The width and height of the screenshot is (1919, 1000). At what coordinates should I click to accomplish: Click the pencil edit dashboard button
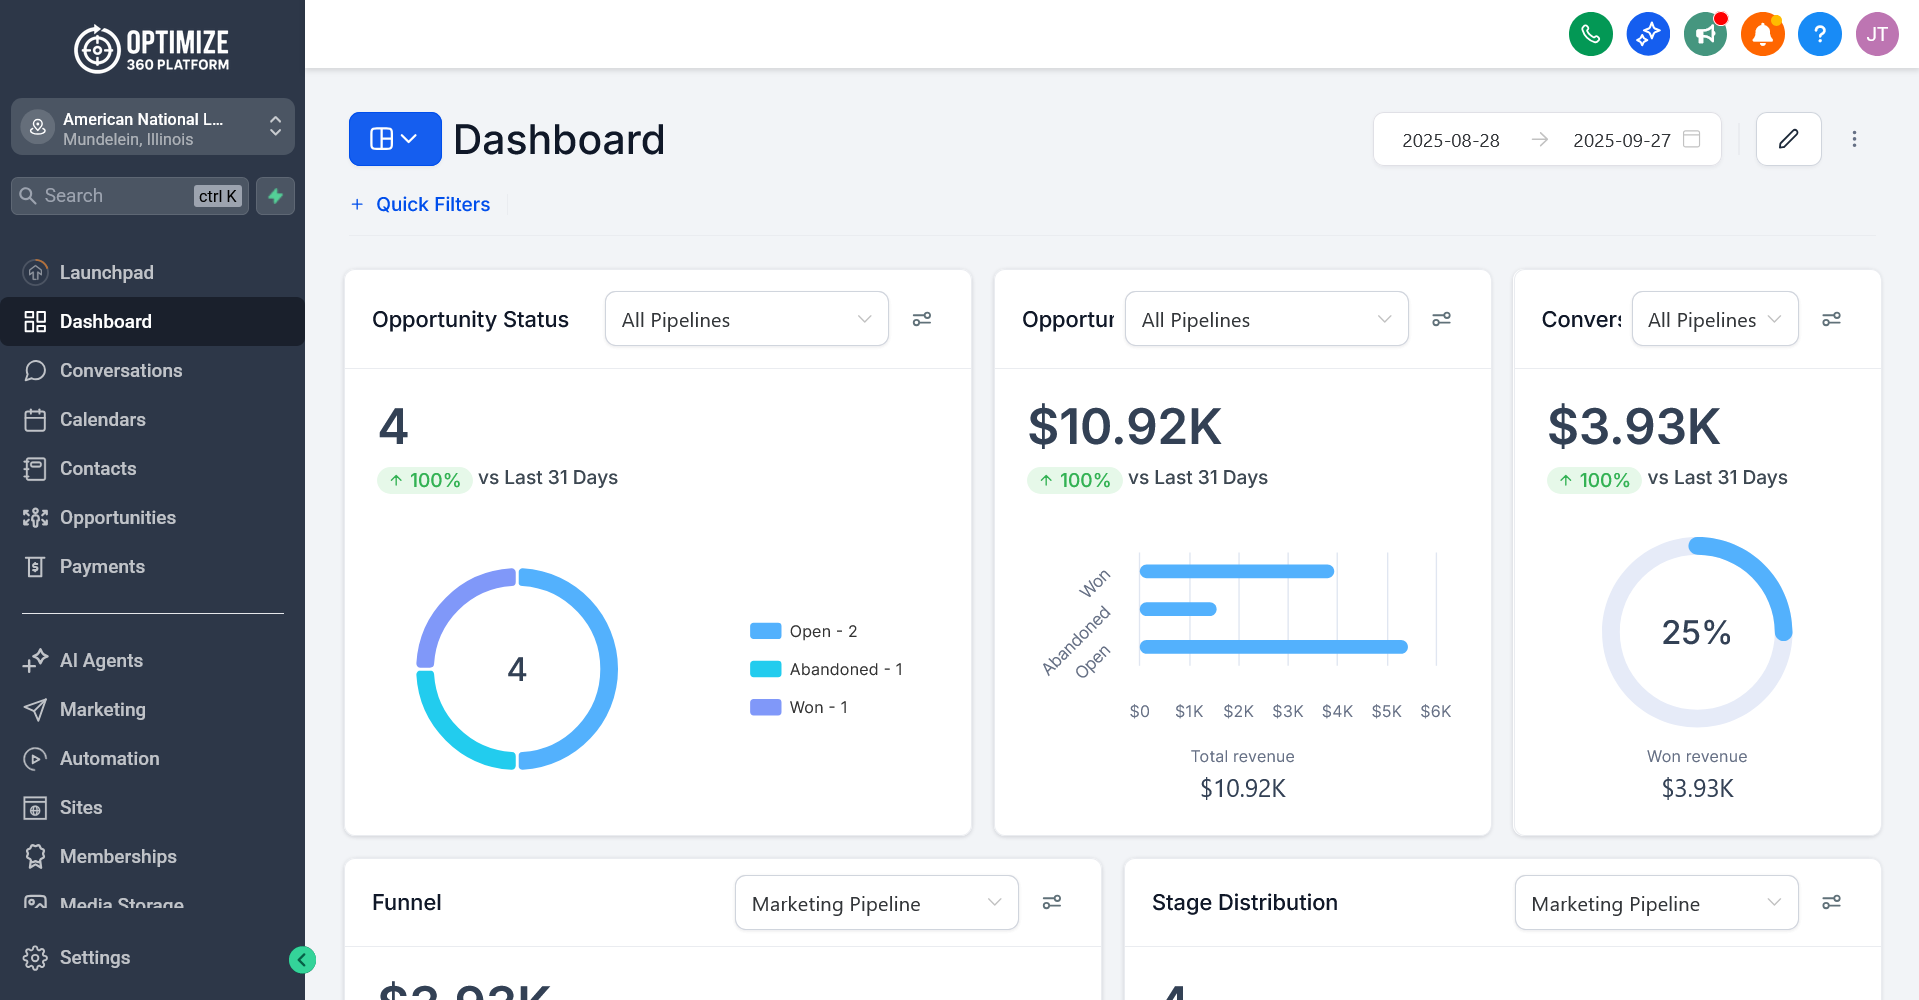click(1788, 139)
